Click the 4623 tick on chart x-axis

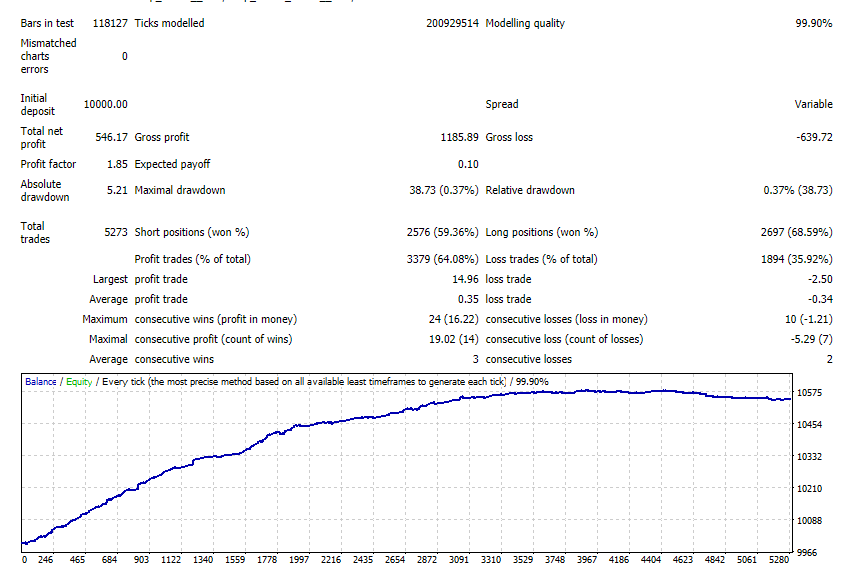[683, 560]
